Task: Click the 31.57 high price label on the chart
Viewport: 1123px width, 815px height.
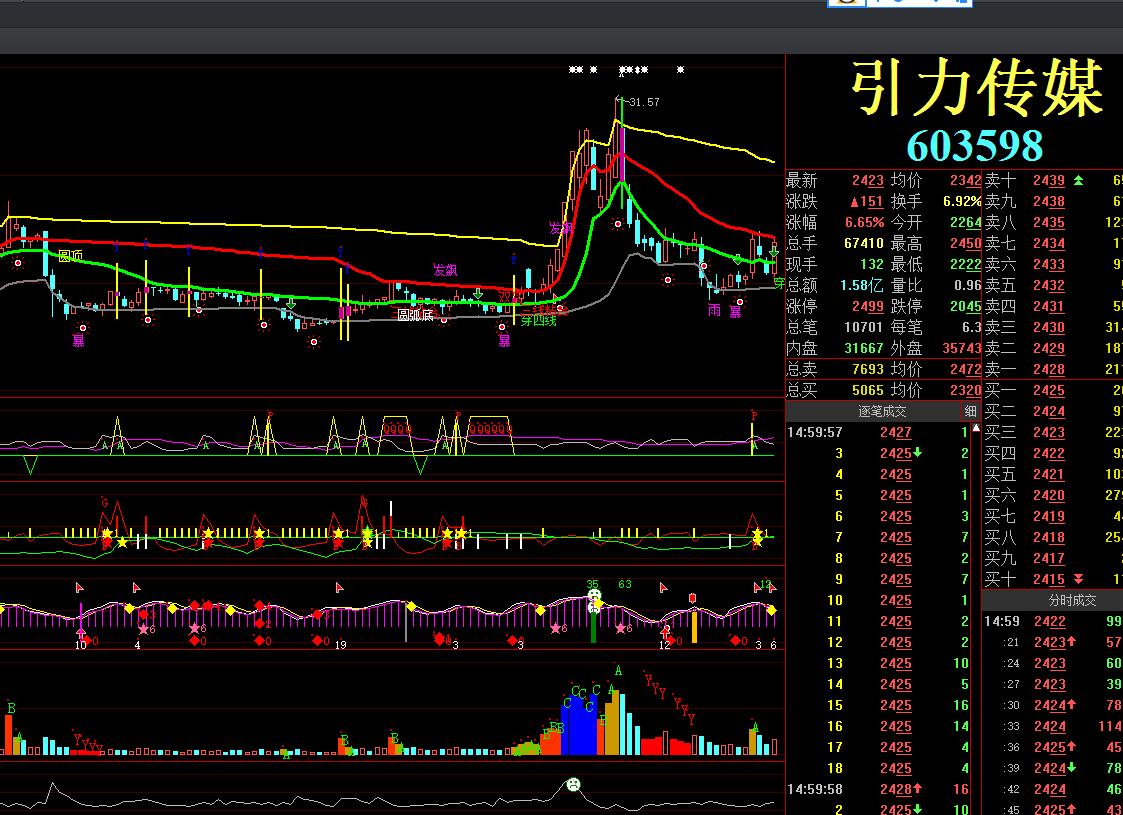Action: [x=643, y=102]
